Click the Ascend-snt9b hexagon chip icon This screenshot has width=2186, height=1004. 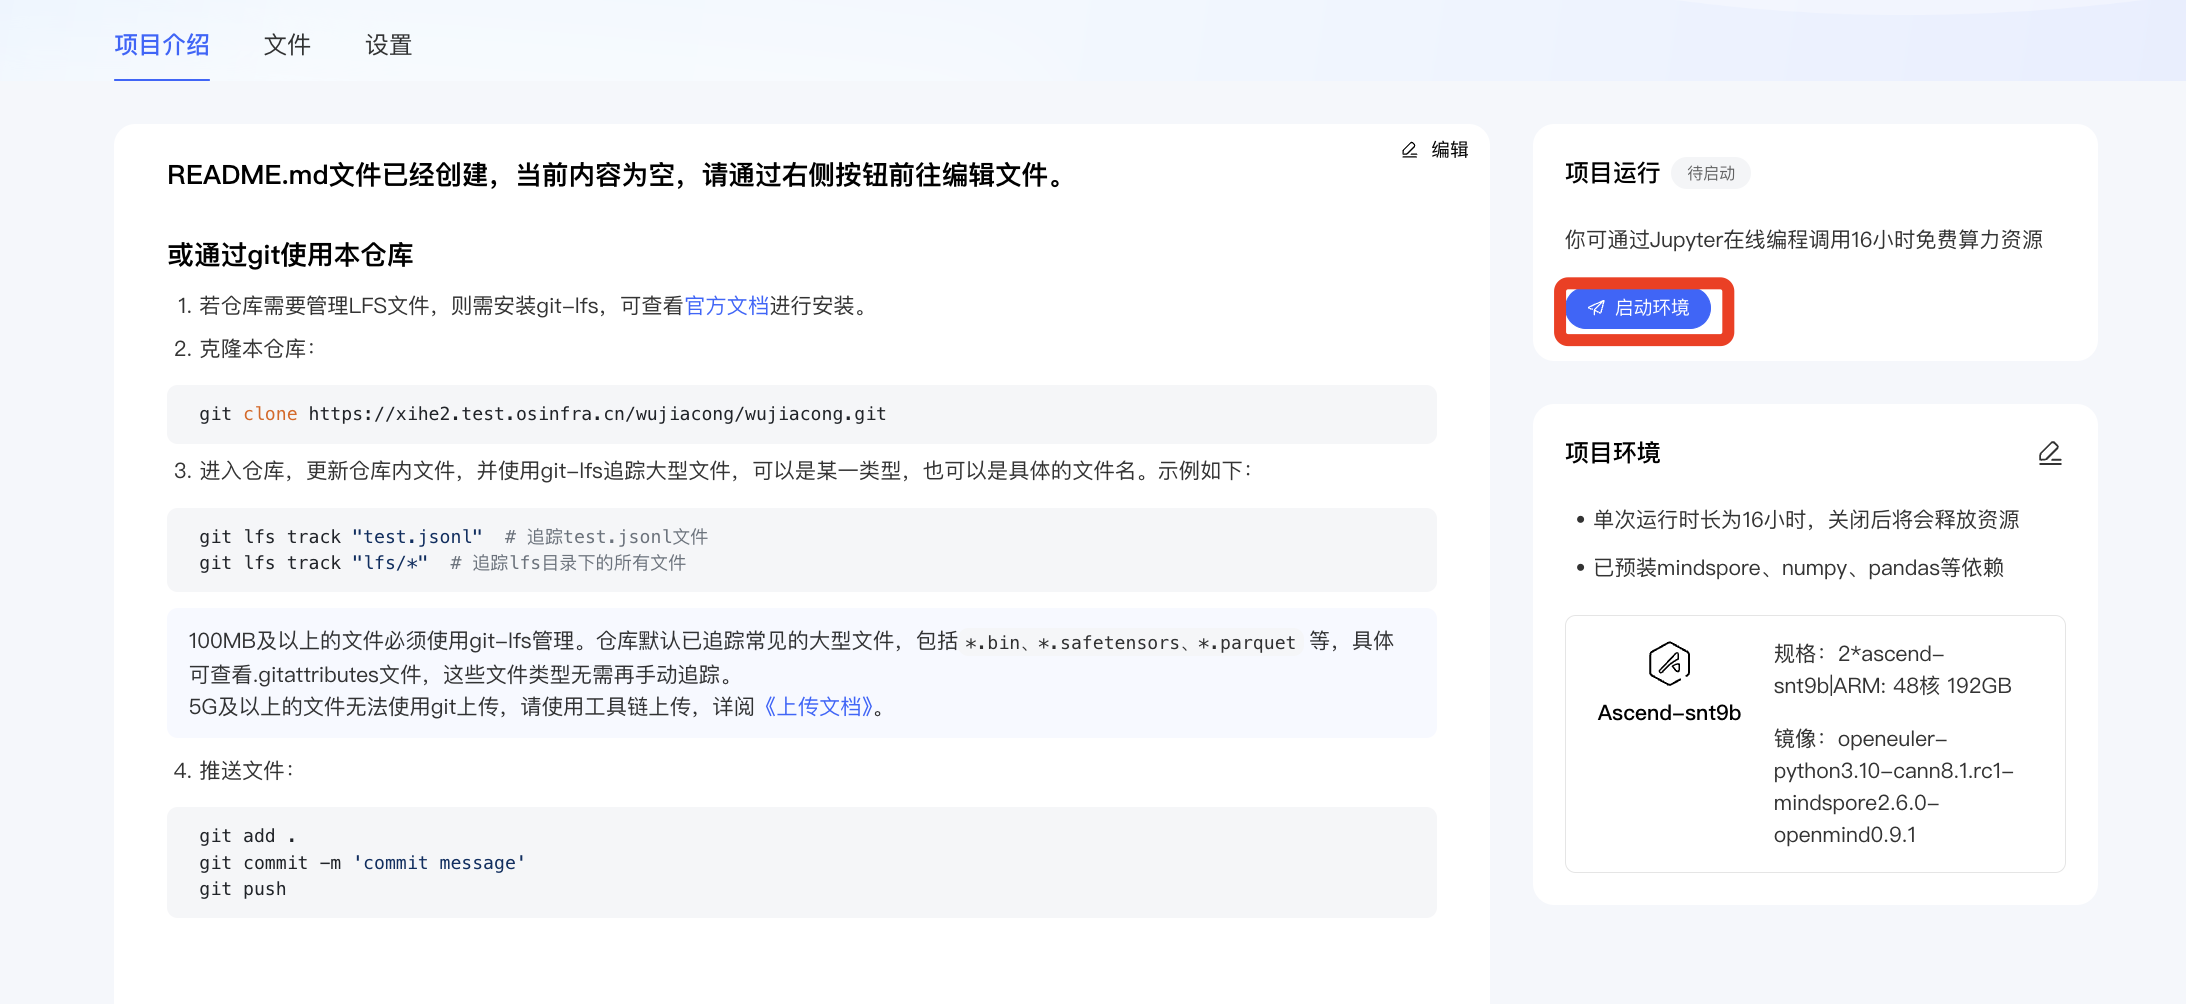tap(1669, 663)
